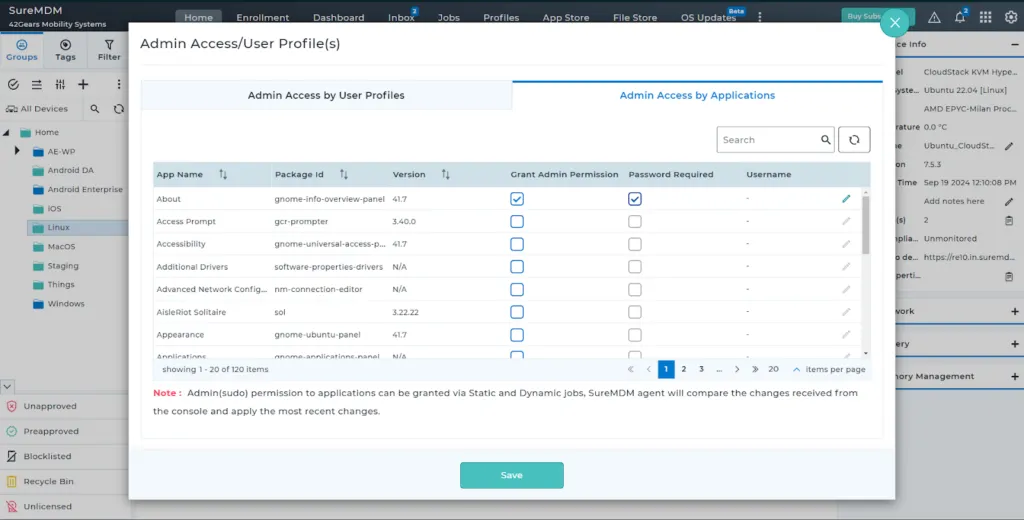Click the sidebar sliders adjust icon
The height and width of the screenshot is (520, 1024).
click(60, 84)
